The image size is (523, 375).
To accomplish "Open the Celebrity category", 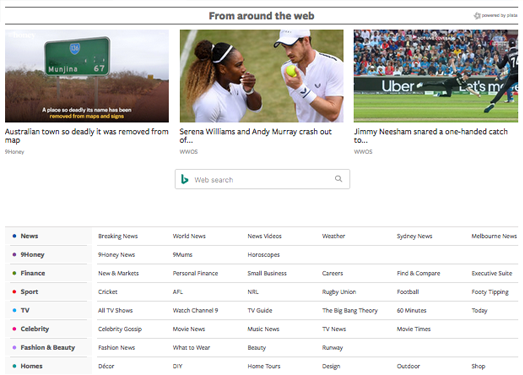I will tap(35, 329).
